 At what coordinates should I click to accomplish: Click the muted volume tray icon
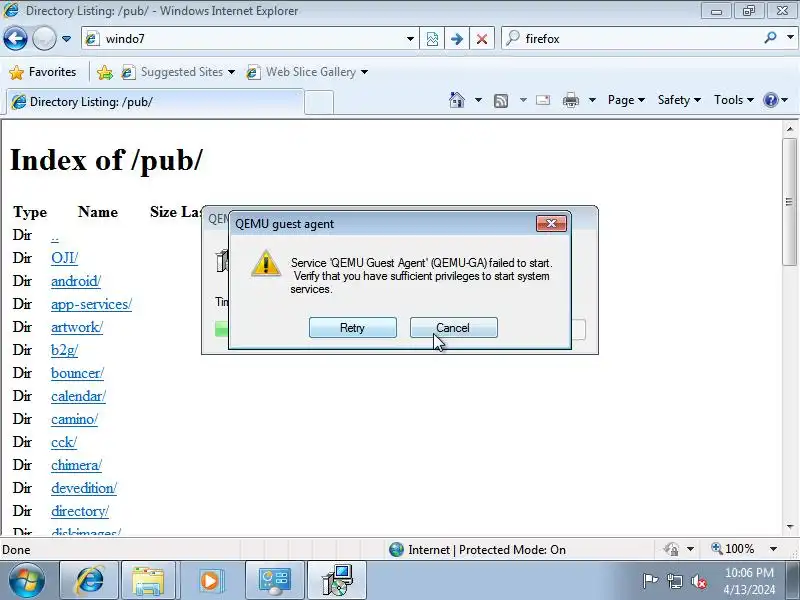tap(698, 581)
